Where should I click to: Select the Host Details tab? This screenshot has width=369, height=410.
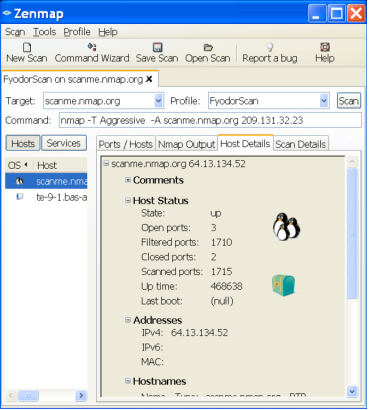point(245,143)
